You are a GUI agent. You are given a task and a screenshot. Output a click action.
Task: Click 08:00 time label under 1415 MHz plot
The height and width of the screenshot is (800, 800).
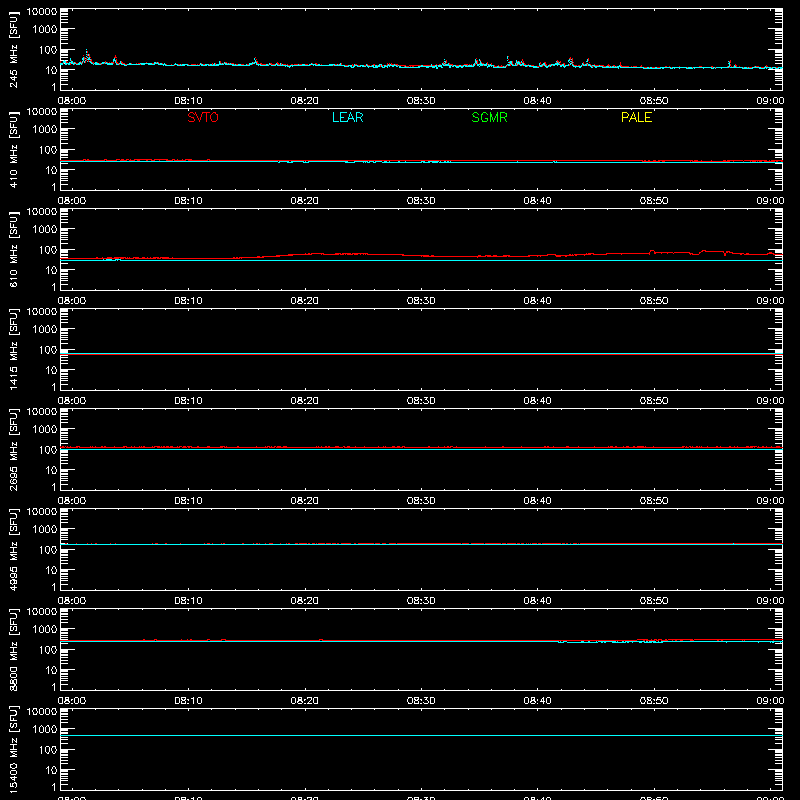point(72,401)
